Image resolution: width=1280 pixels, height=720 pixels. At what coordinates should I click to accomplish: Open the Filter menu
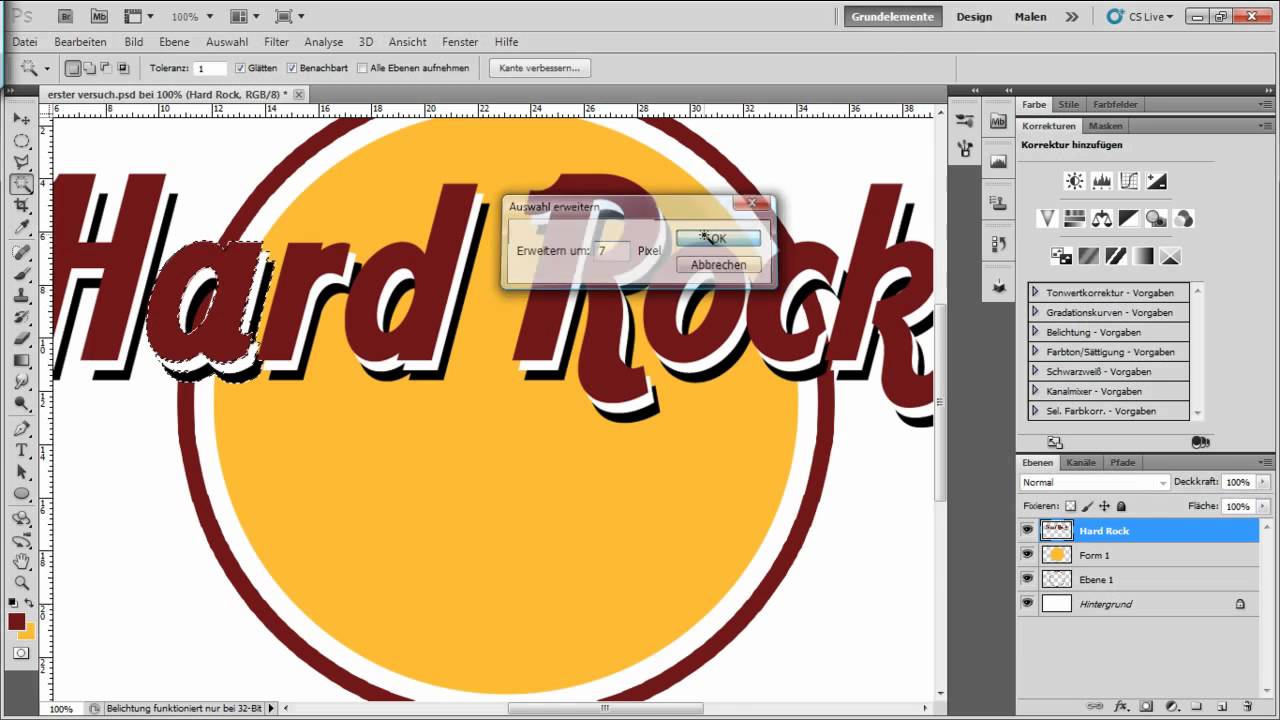pyautogui.click(x=276, y=42)
